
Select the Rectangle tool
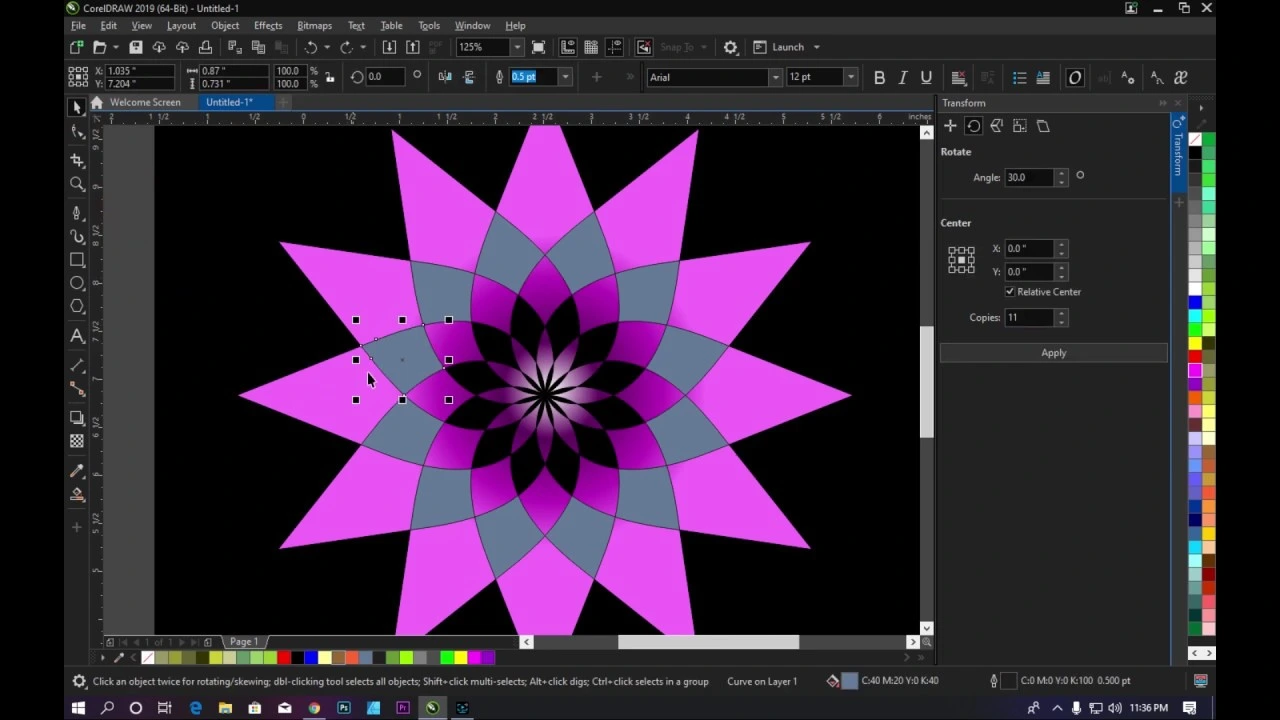pos(77,260)
